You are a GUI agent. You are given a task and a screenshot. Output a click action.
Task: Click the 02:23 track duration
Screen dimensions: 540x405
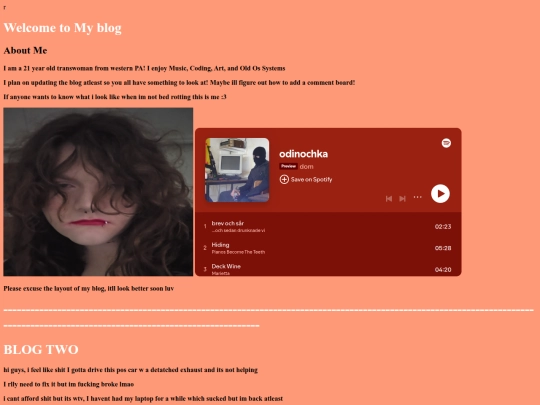tap(443, 227)
